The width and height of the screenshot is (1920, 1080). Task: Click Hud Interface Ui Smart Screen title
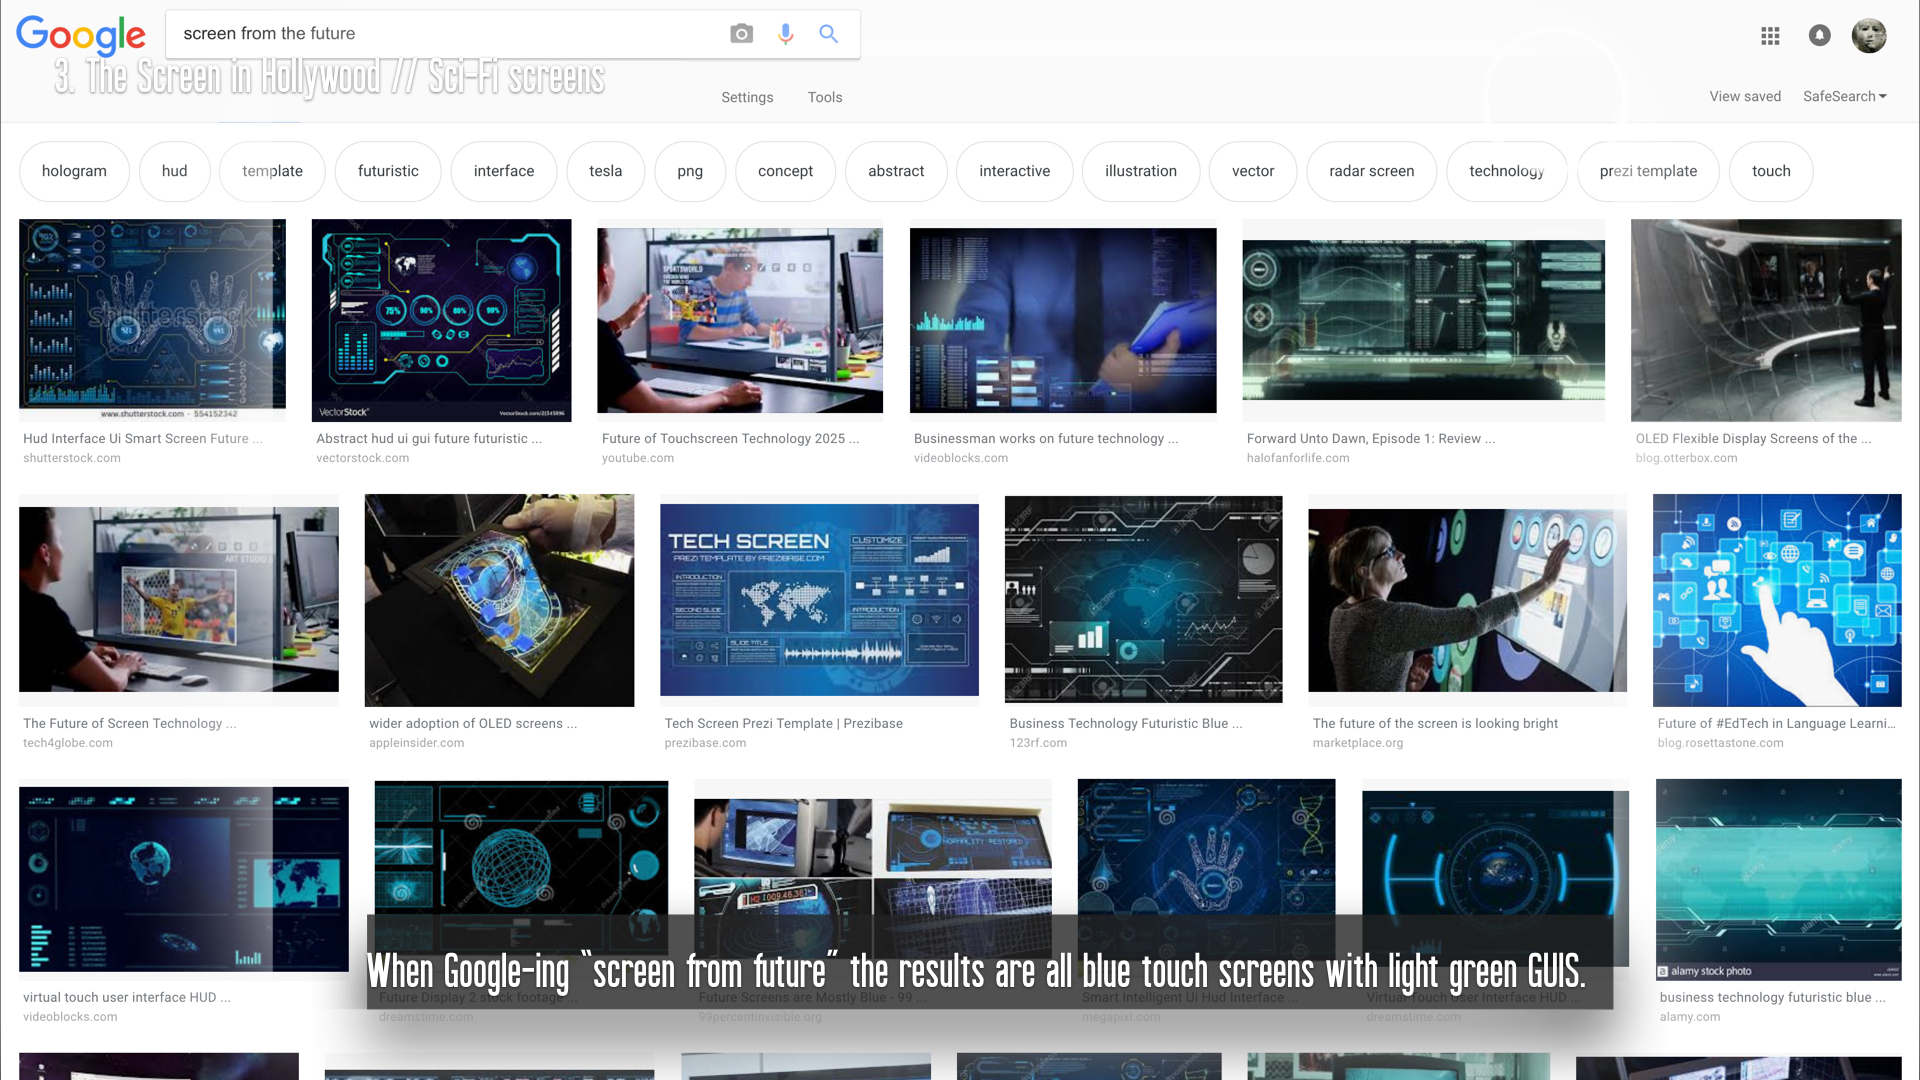point(143,438)
